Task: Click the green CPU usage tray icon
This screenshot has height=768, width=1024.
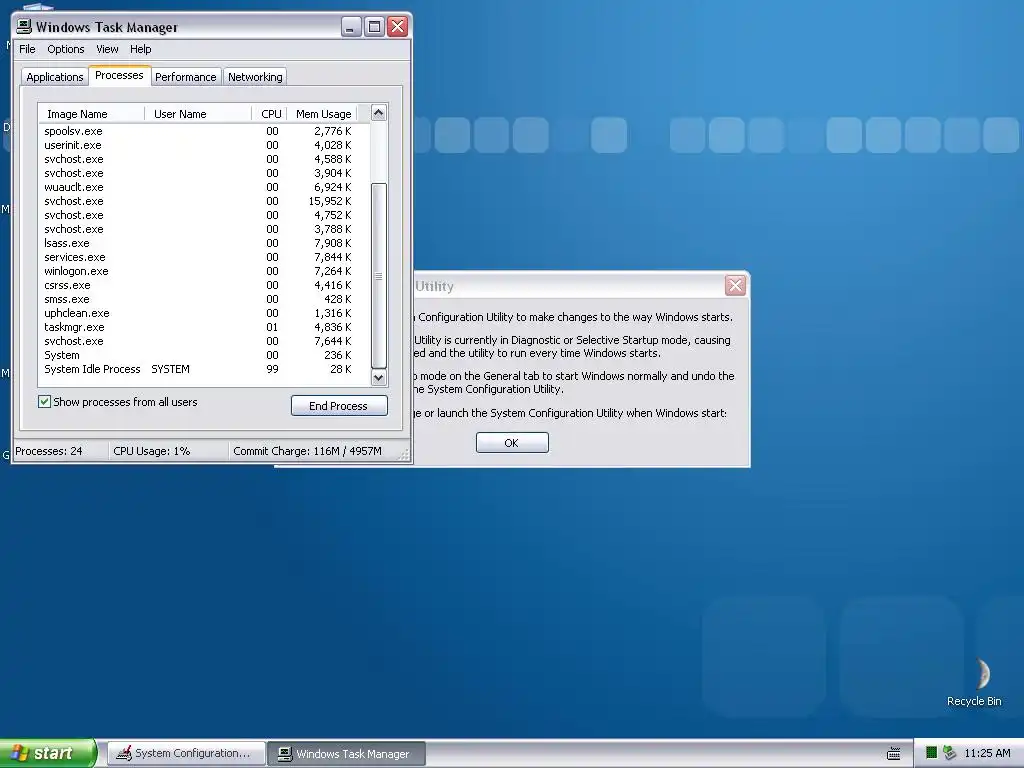Action: tap(931, 753)
